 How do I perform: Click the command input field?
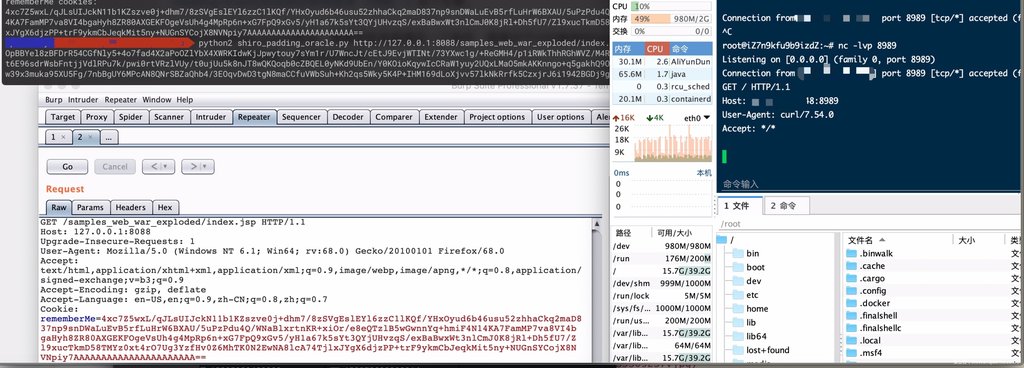870,185
